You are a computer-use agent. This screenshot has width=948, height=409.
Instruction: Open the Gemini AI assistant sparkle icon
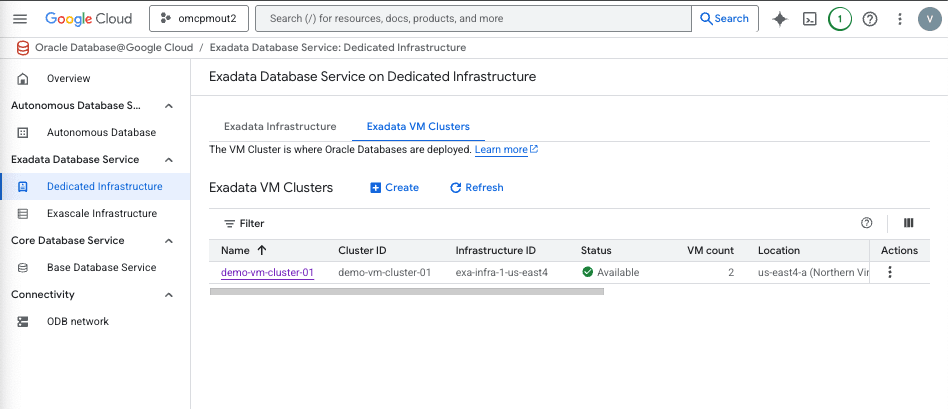pyautogui.click(x=780, y=19)
